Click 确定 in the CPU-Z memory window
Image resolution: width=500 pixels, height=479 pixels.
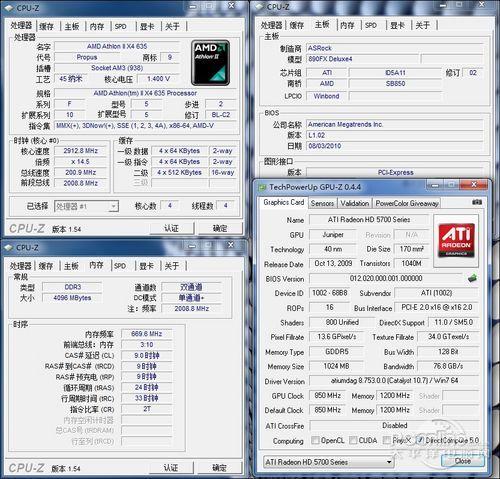tap(219, 468)
